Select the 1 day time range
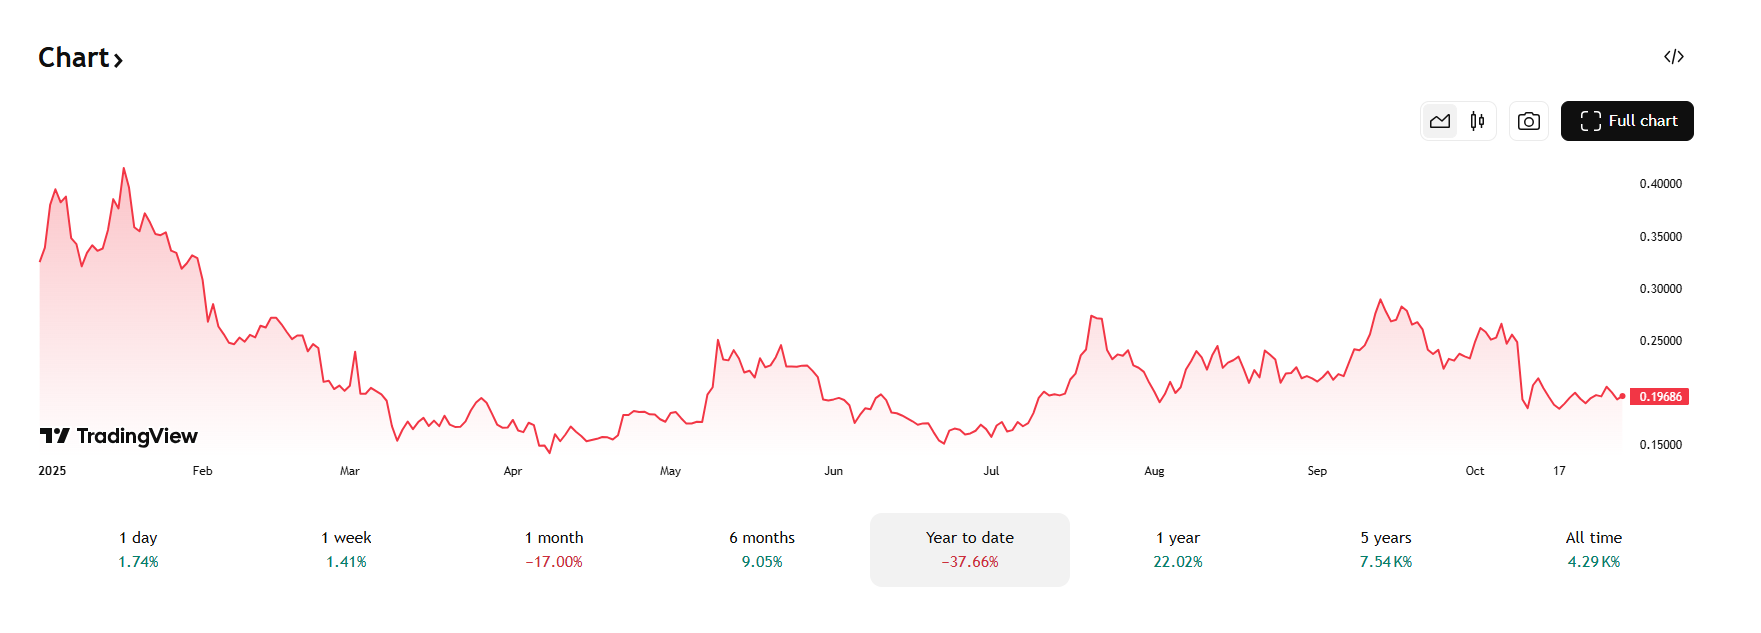Image resolution: width=1761 pixels, height=633 pixels. [x=137, y=549]
